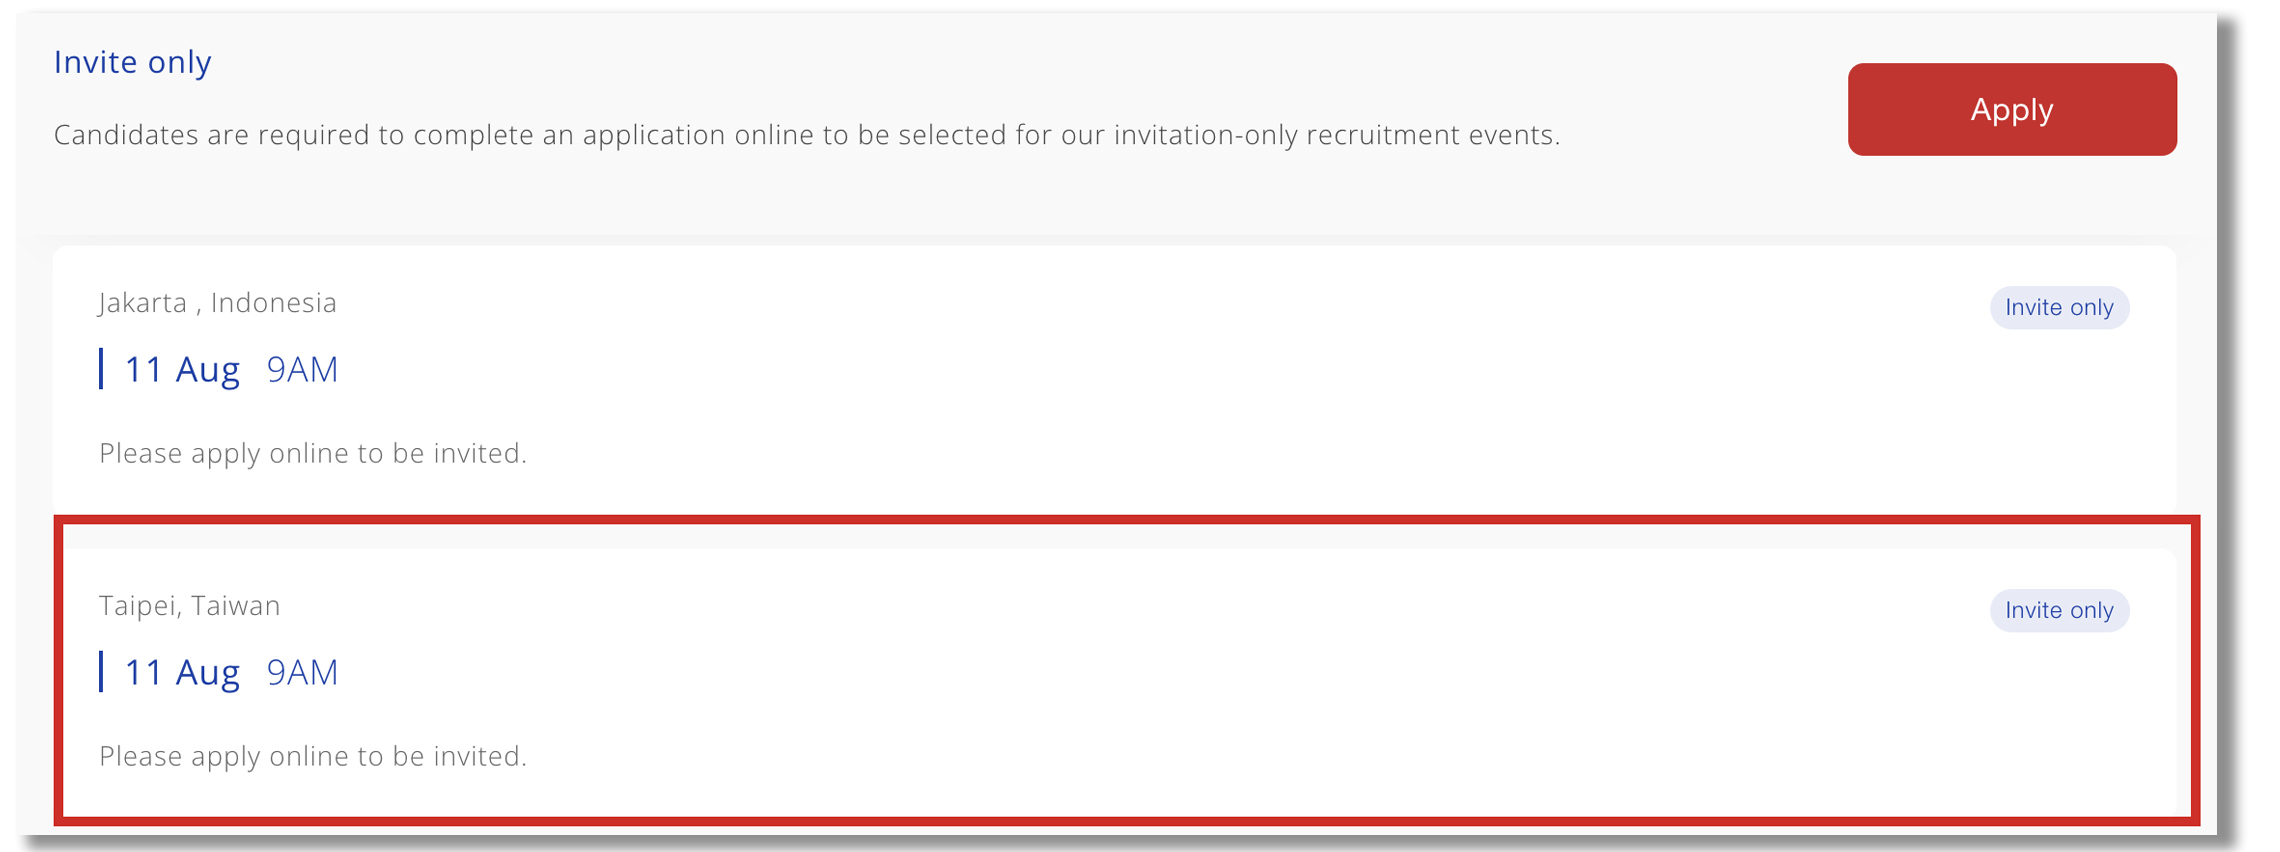Click the 11 Aug date for Taipei

182,672
